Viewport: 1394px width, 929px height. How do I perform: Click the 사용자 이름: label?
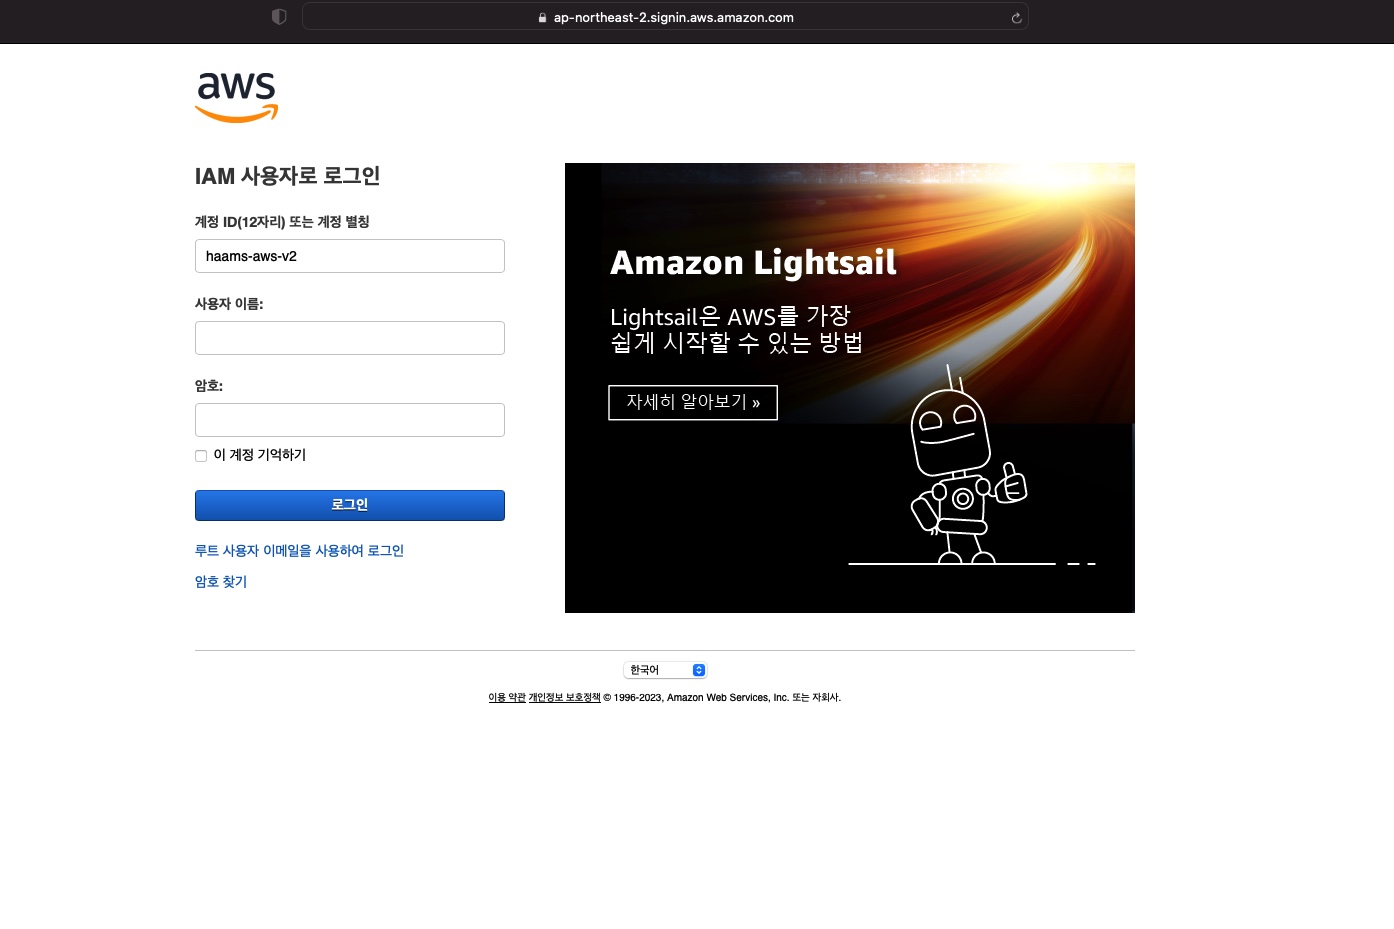[x=229, y=304]
